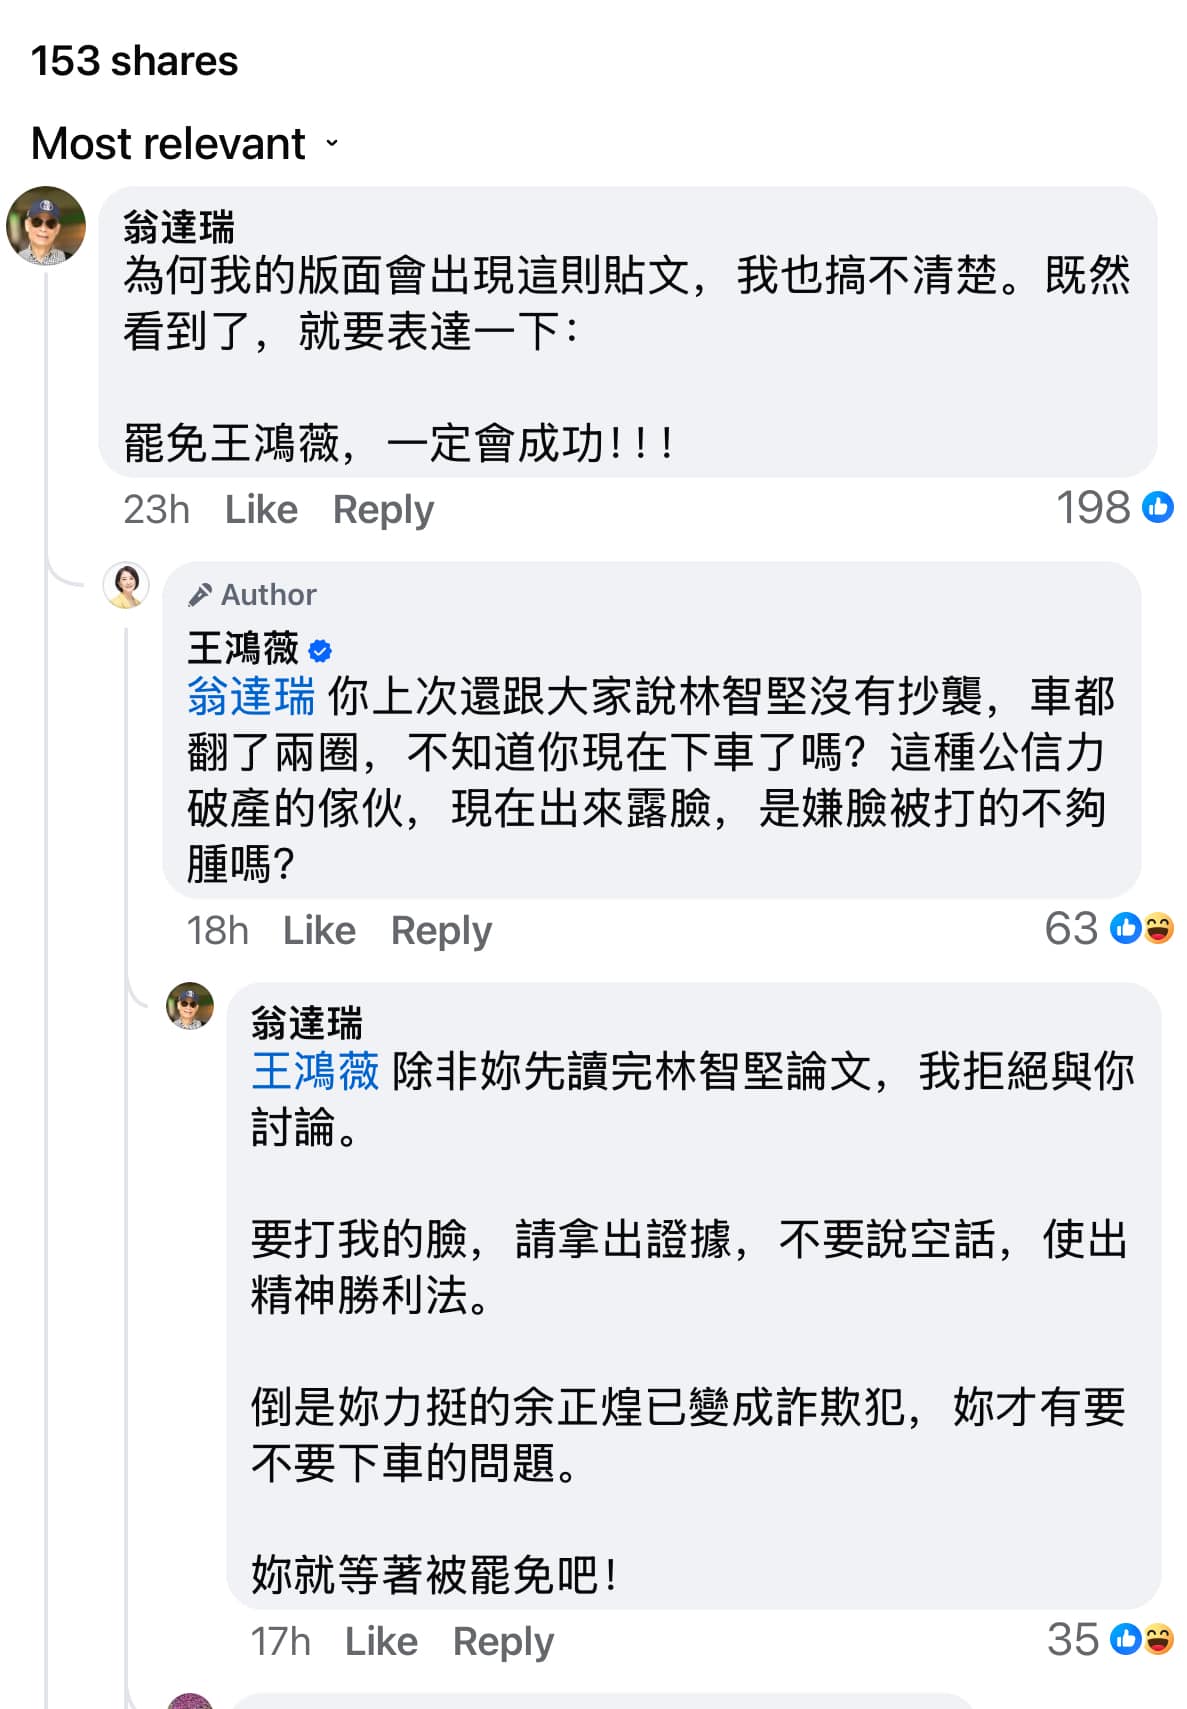This screenshot has height=1709, width=1187.
Task: Like the top comment posted 23h ago
Action: (261, 510)
